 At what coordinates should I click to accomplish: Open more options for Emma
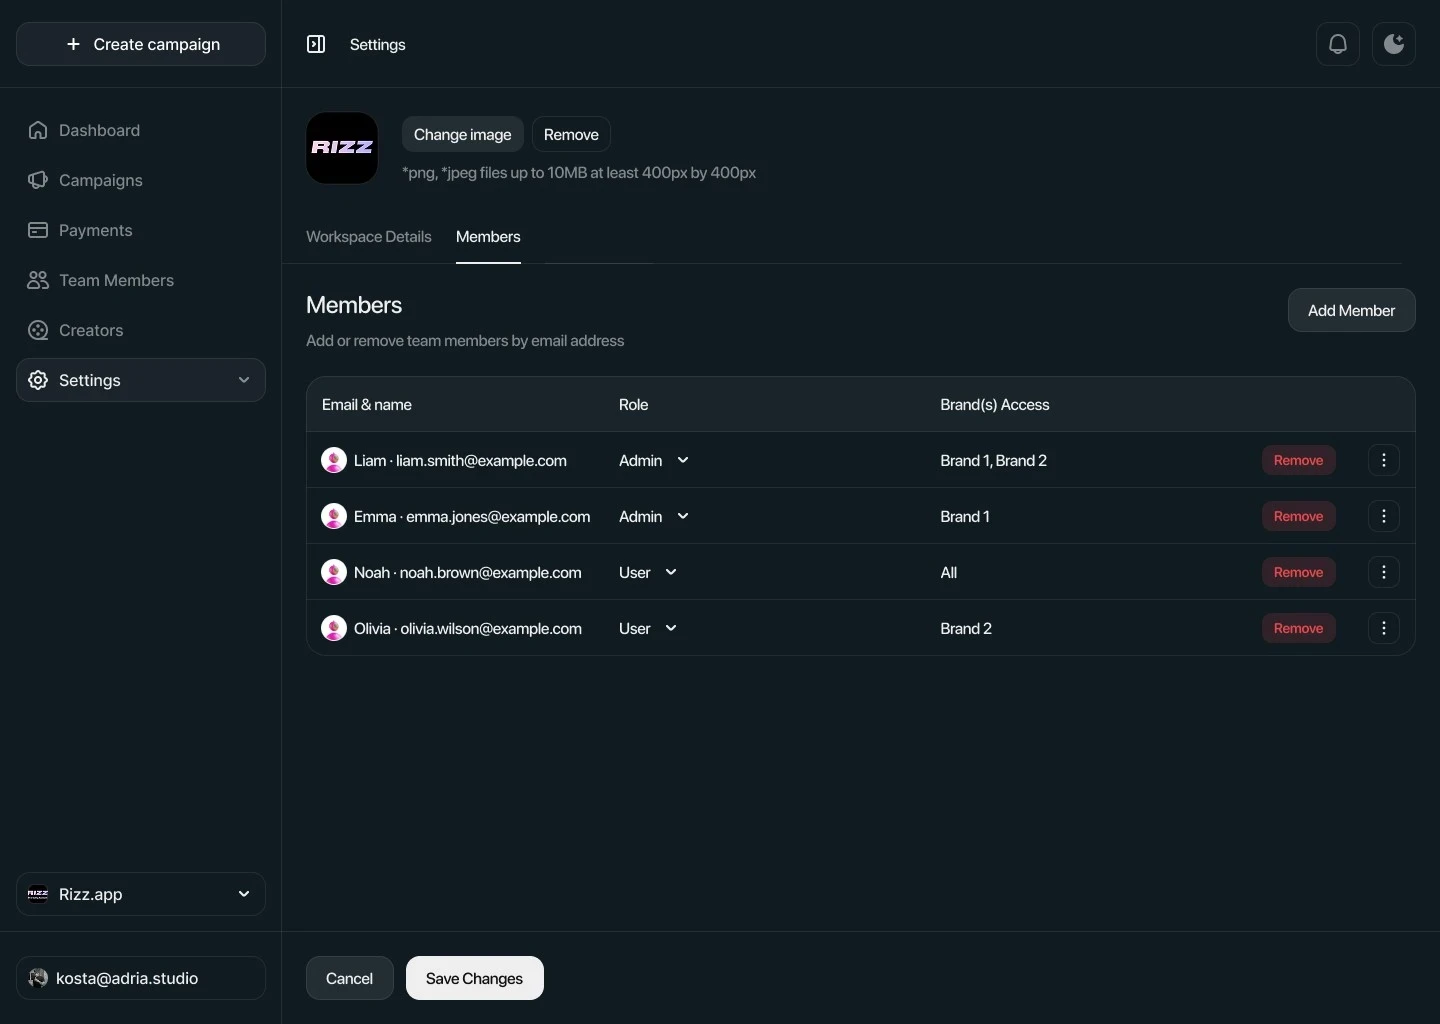coord(1384,516)
